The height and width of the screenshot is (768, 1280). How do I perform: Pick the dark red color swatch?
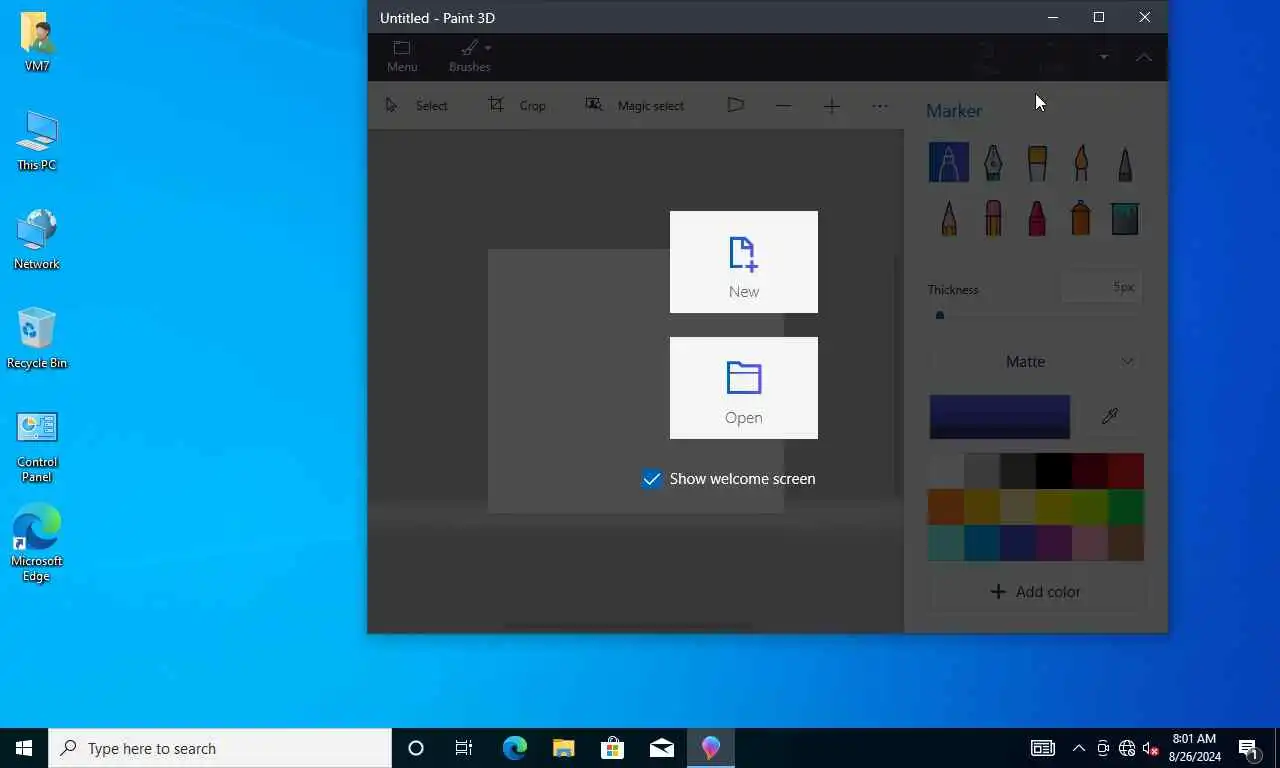click(x=1090, y=471)
